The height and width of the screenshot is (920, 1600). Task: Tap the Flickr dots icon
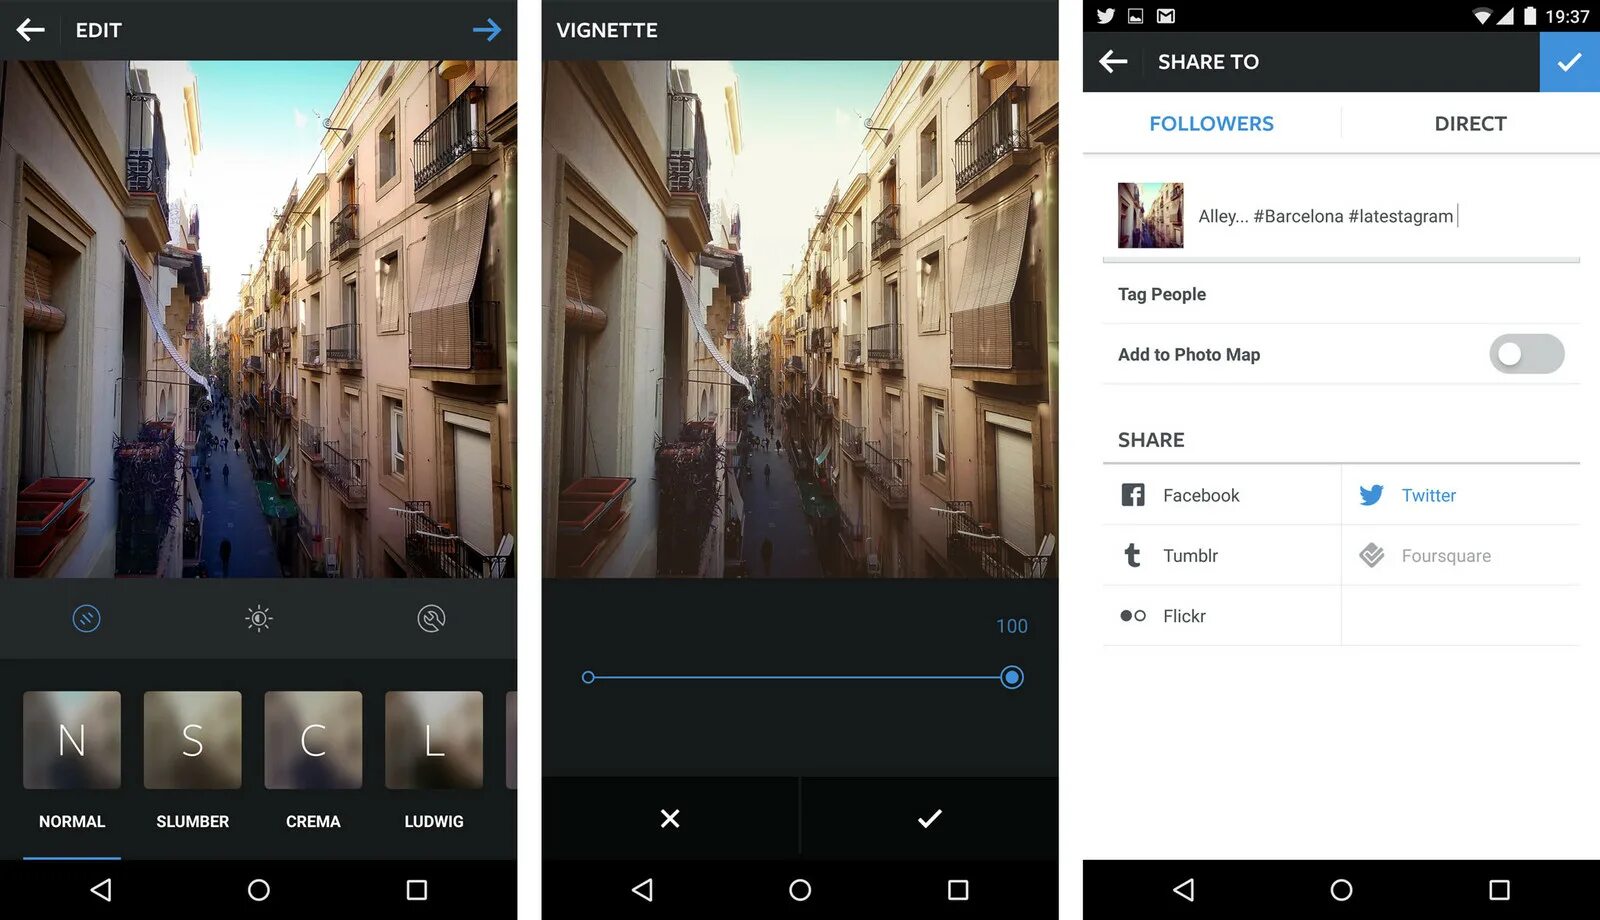(x=1133, y=616)
